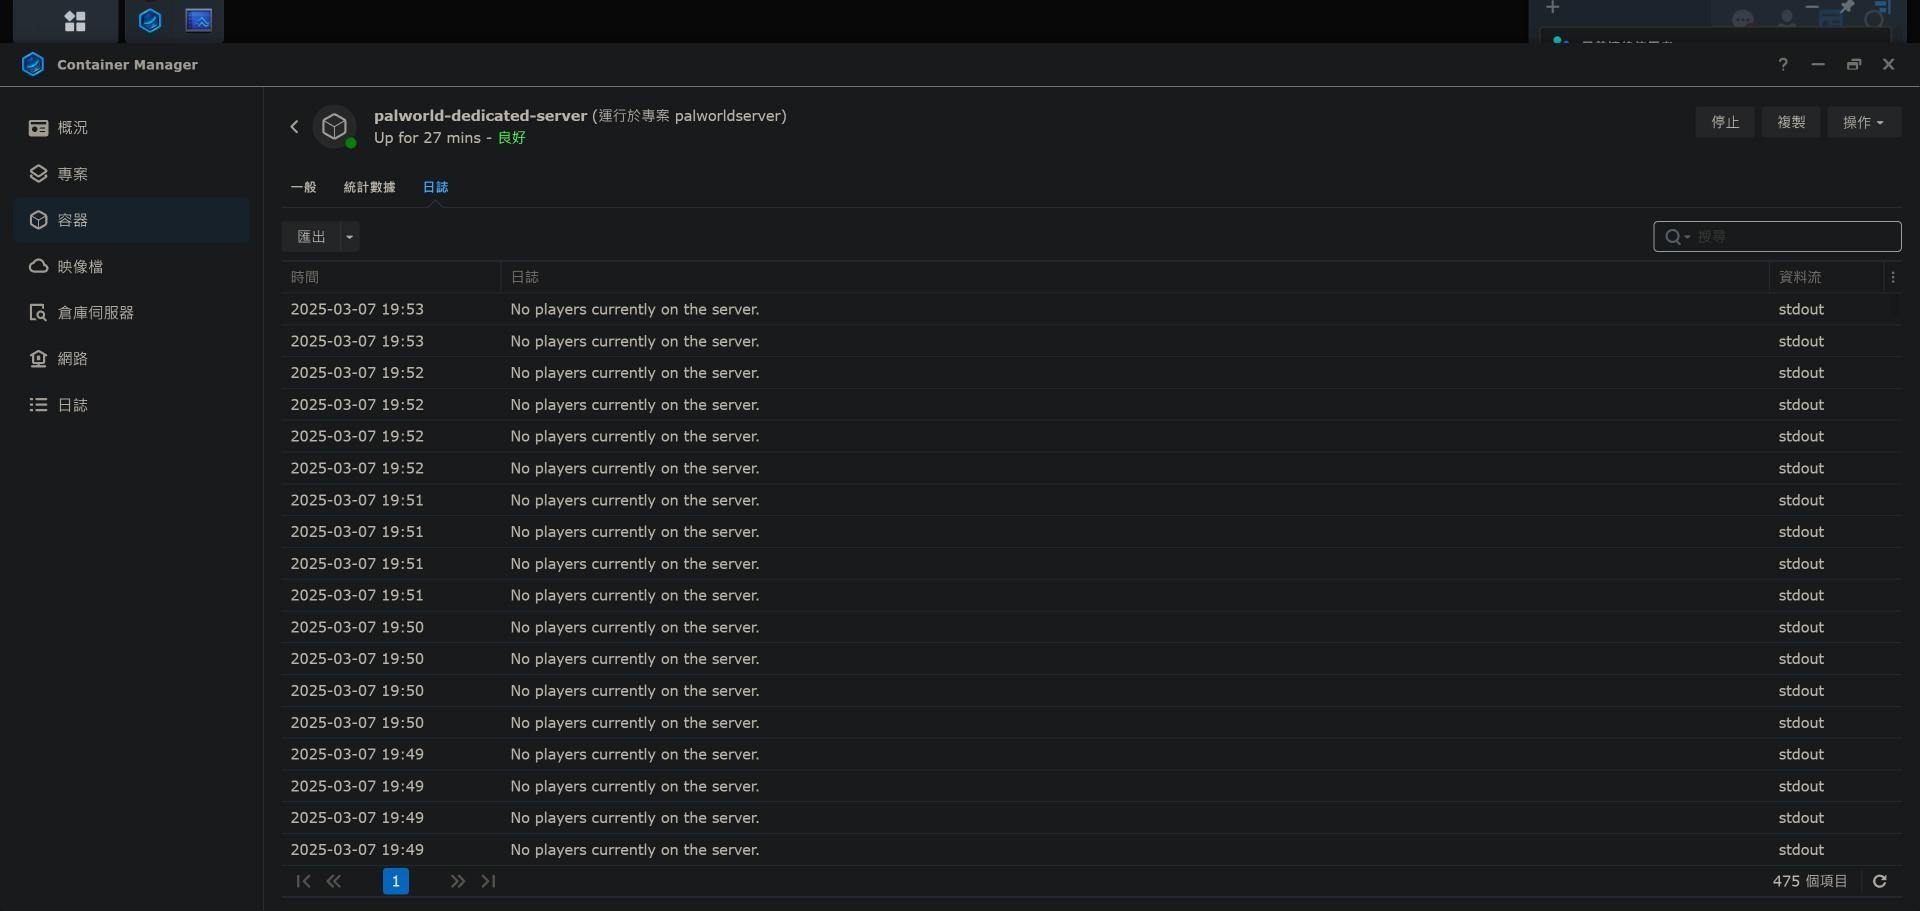Open 倉庫伺服器 registry in sidebar
This screenshot has height=911, width=1920.
click(95, 313)
